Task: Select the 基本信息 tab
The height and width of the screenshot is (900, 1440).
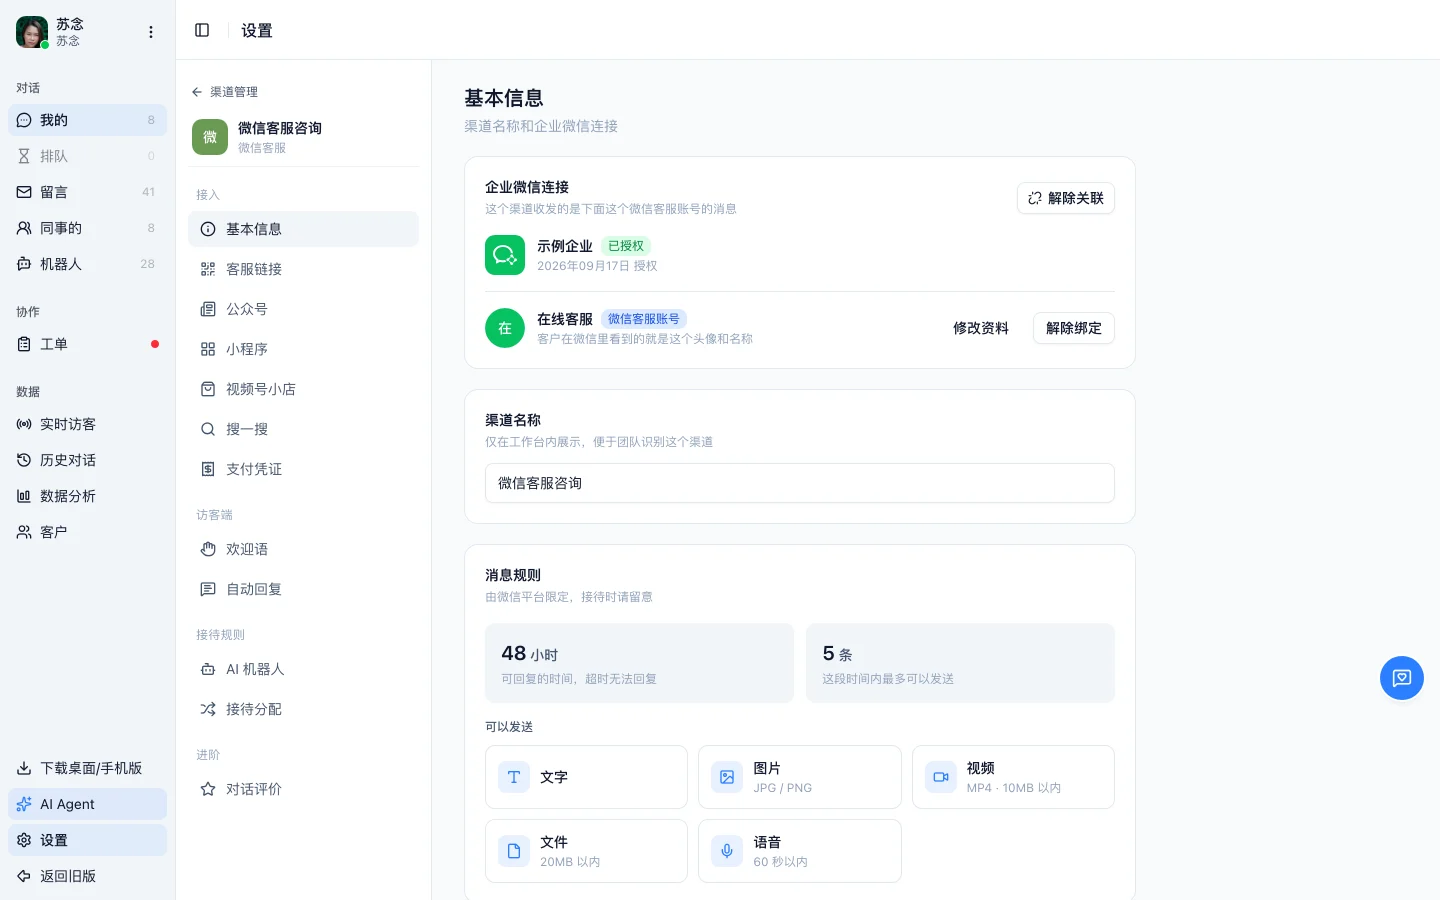Action: pyautogui.click(x=303, y=229)
